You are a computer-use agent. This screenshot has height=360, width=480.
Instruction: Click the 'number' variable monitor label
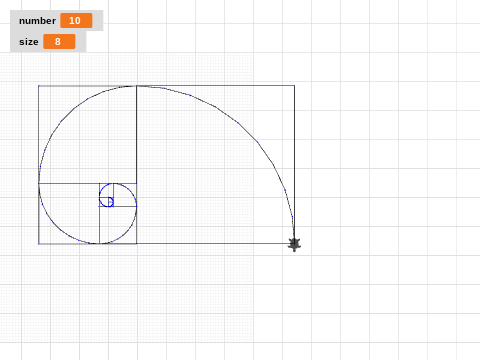[37, 21]
